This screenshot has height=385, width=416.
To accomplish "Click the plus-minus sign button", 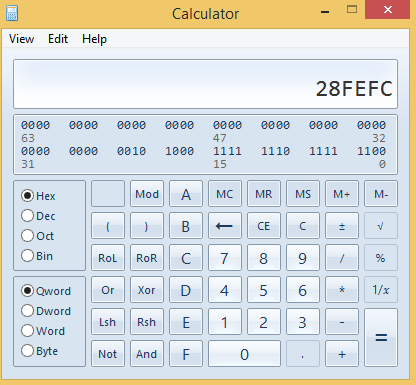I will click(x=342, y=226).
